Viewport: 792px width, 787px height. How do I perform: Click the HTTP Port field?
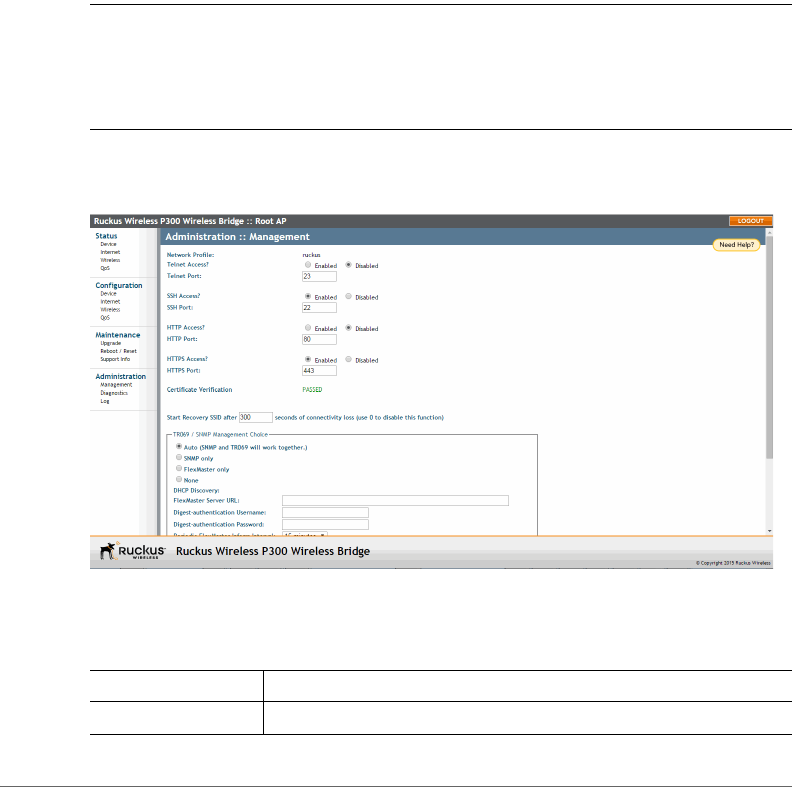319,339
